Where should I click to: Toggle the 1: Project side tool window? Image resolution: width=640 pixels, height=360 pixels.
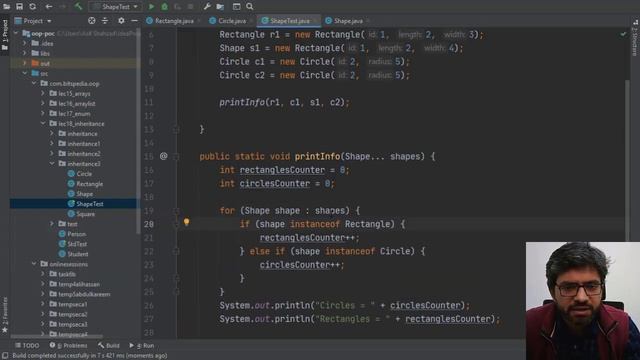click(5, 35)
